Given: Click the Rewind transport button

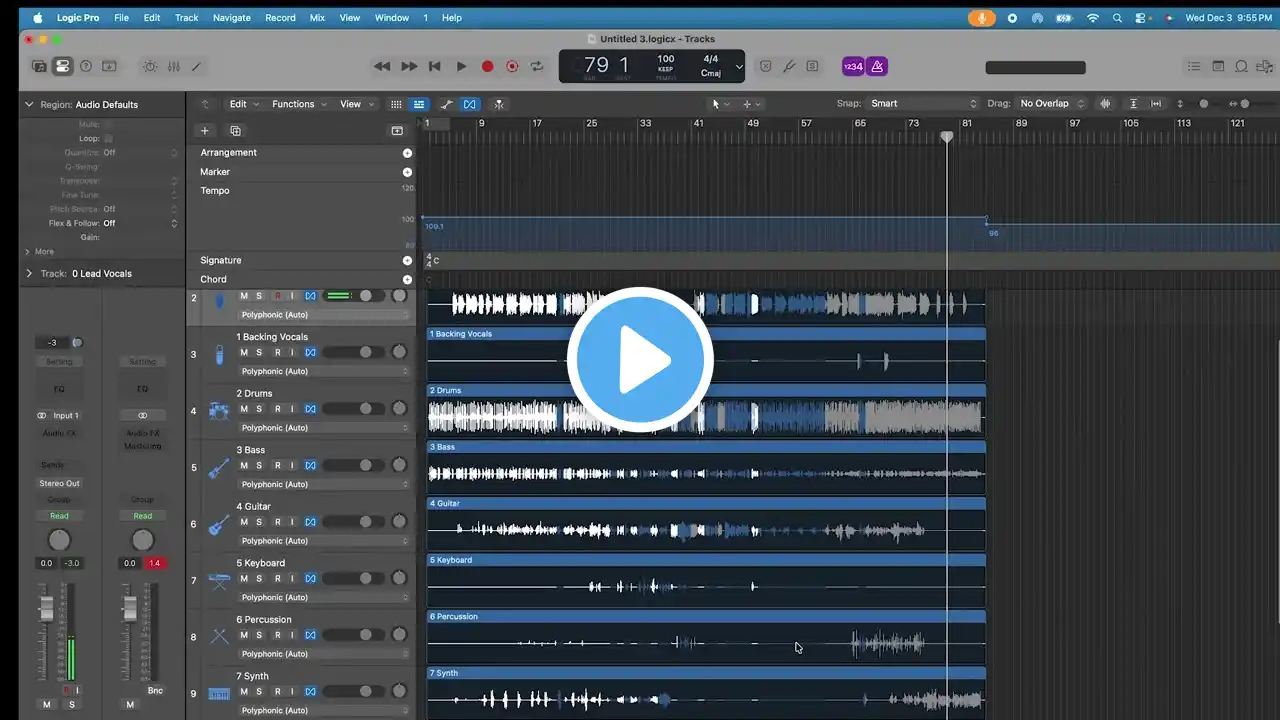Looking at the screenshot, I should tap(382, 67).
